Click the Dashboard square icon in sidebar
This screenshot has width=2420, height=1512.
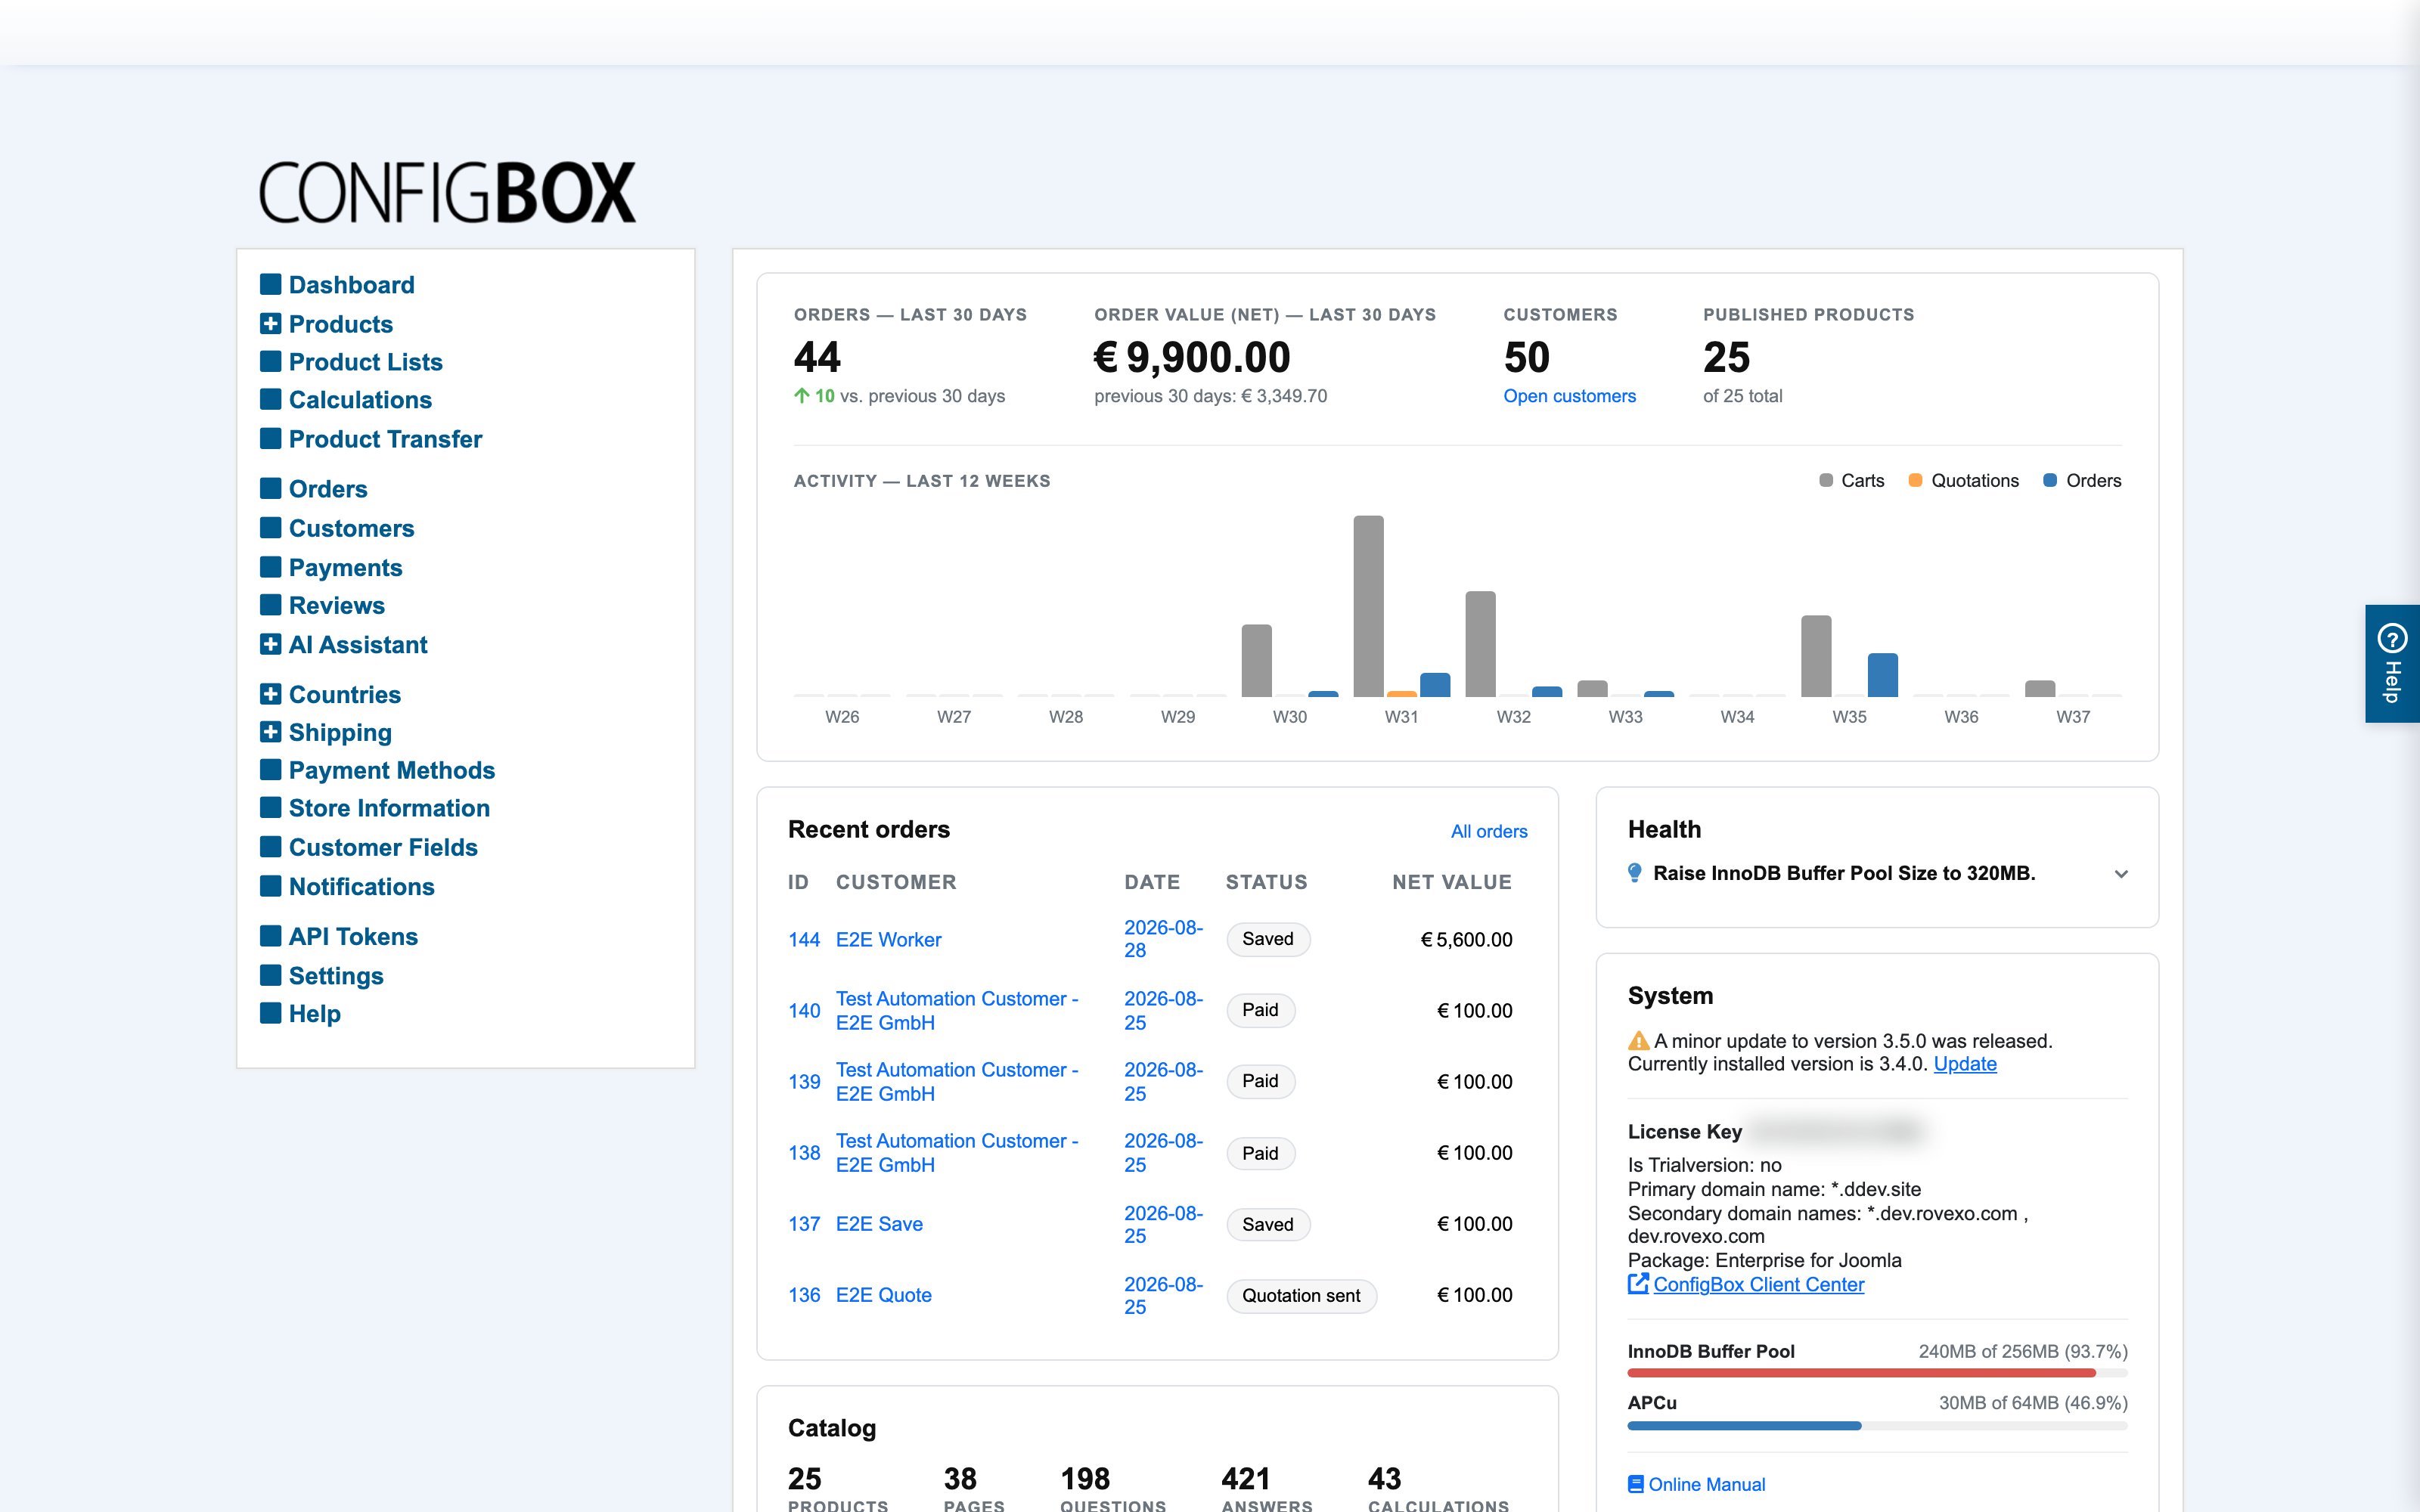270,284
